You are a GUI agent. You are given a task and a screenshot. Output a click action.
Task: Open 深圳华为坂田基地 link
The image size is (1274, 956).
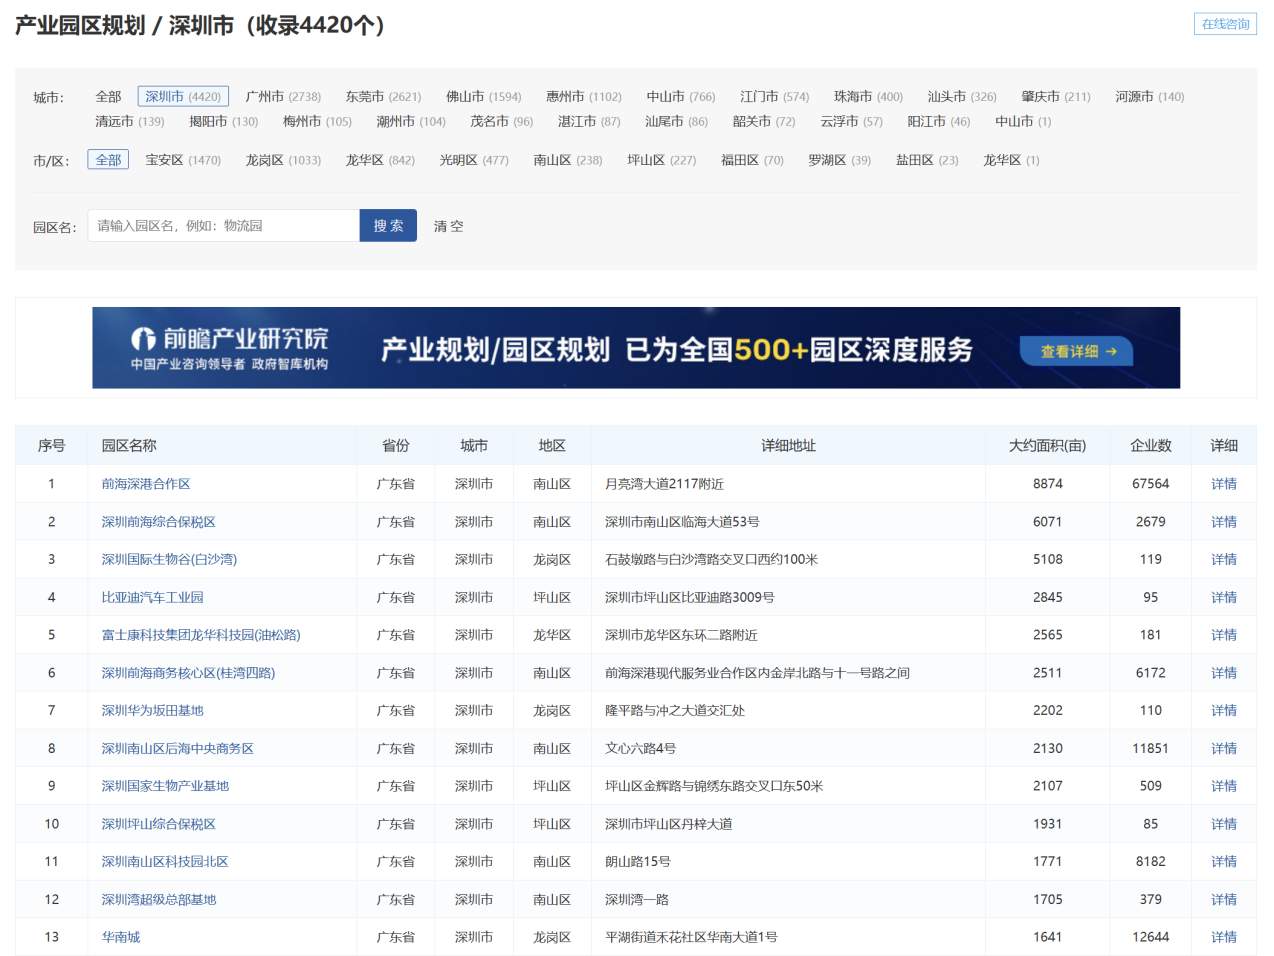[152, 711]
